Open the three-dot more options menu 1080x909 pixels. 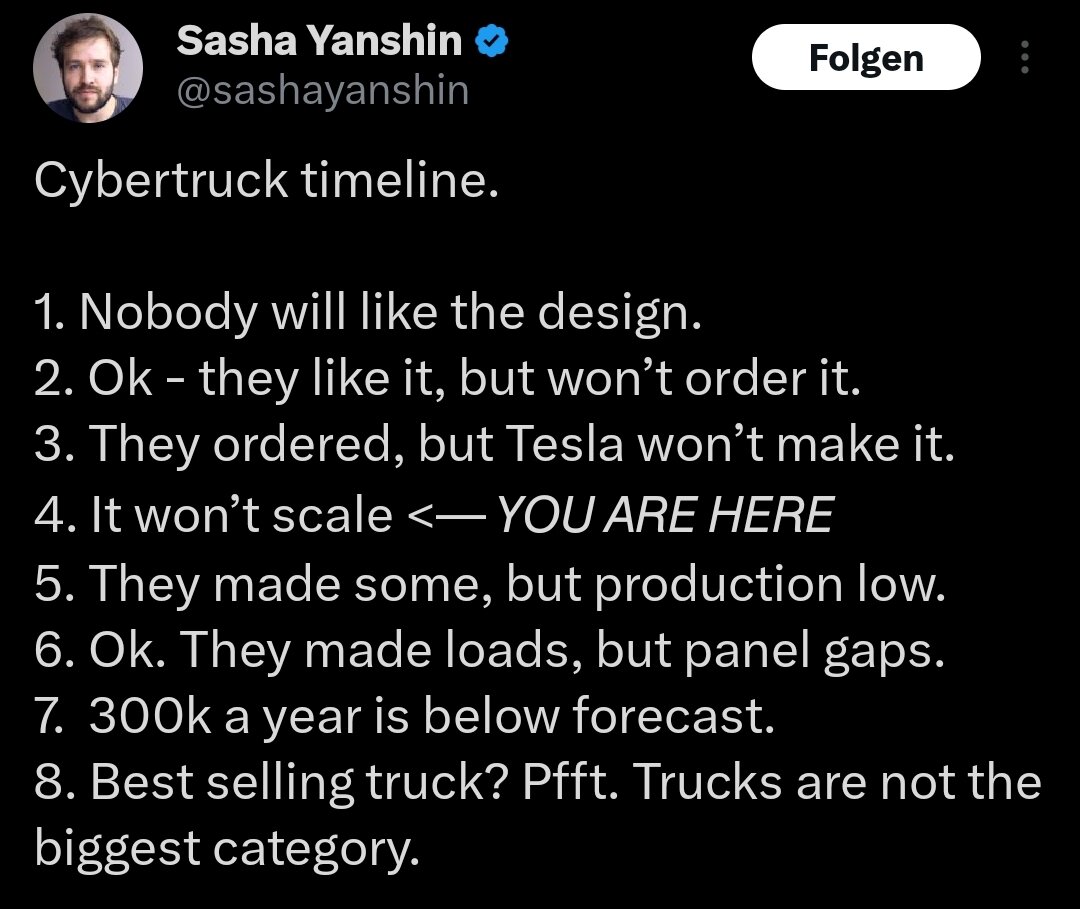1023,60
